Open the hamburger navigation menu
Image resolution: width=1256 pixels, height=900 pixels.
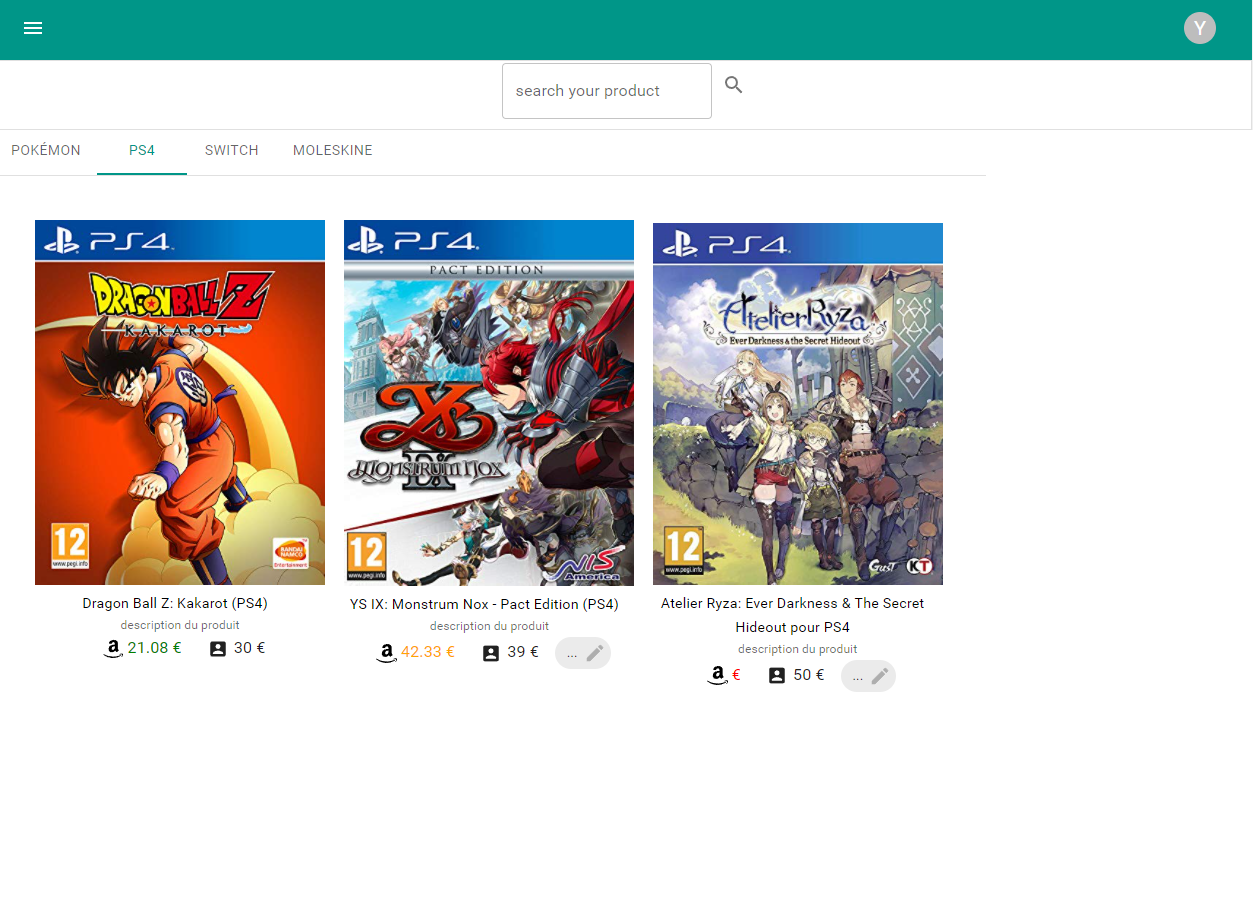pyautogui.click(x=33, y=28)
